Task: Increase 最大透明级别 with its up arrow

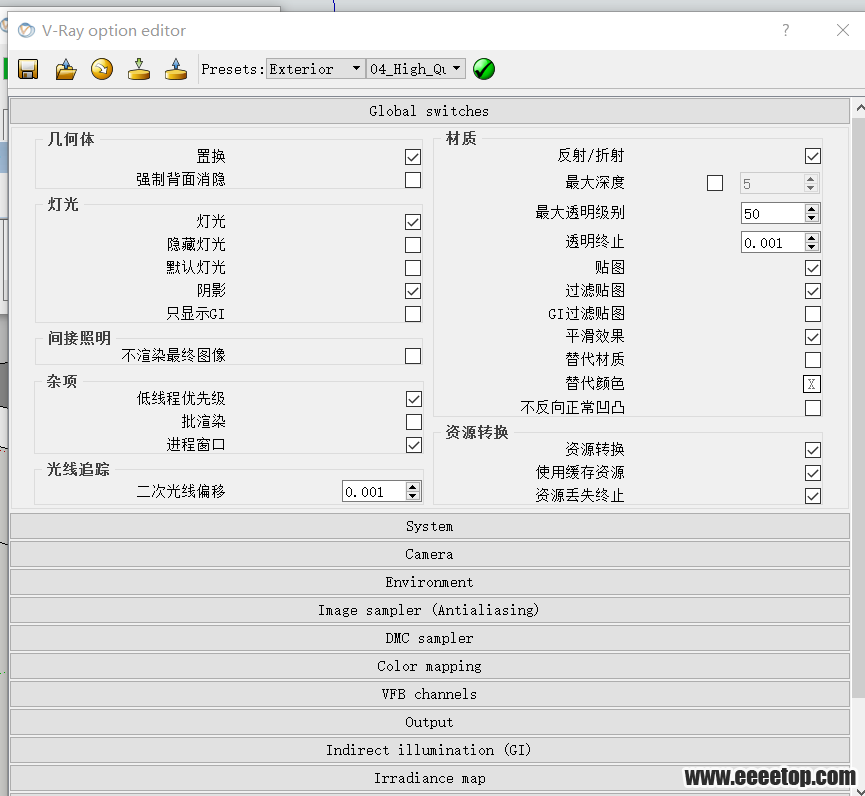Action: coord(811,209)
